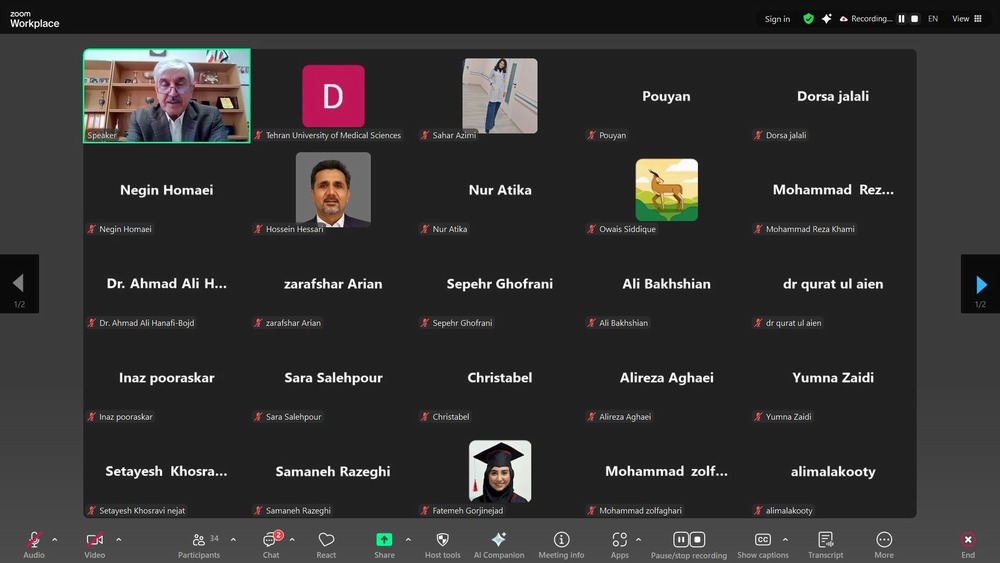1000x563 pixels.
Task: Open the Apps menu icon
Action: tap(620, 541)
